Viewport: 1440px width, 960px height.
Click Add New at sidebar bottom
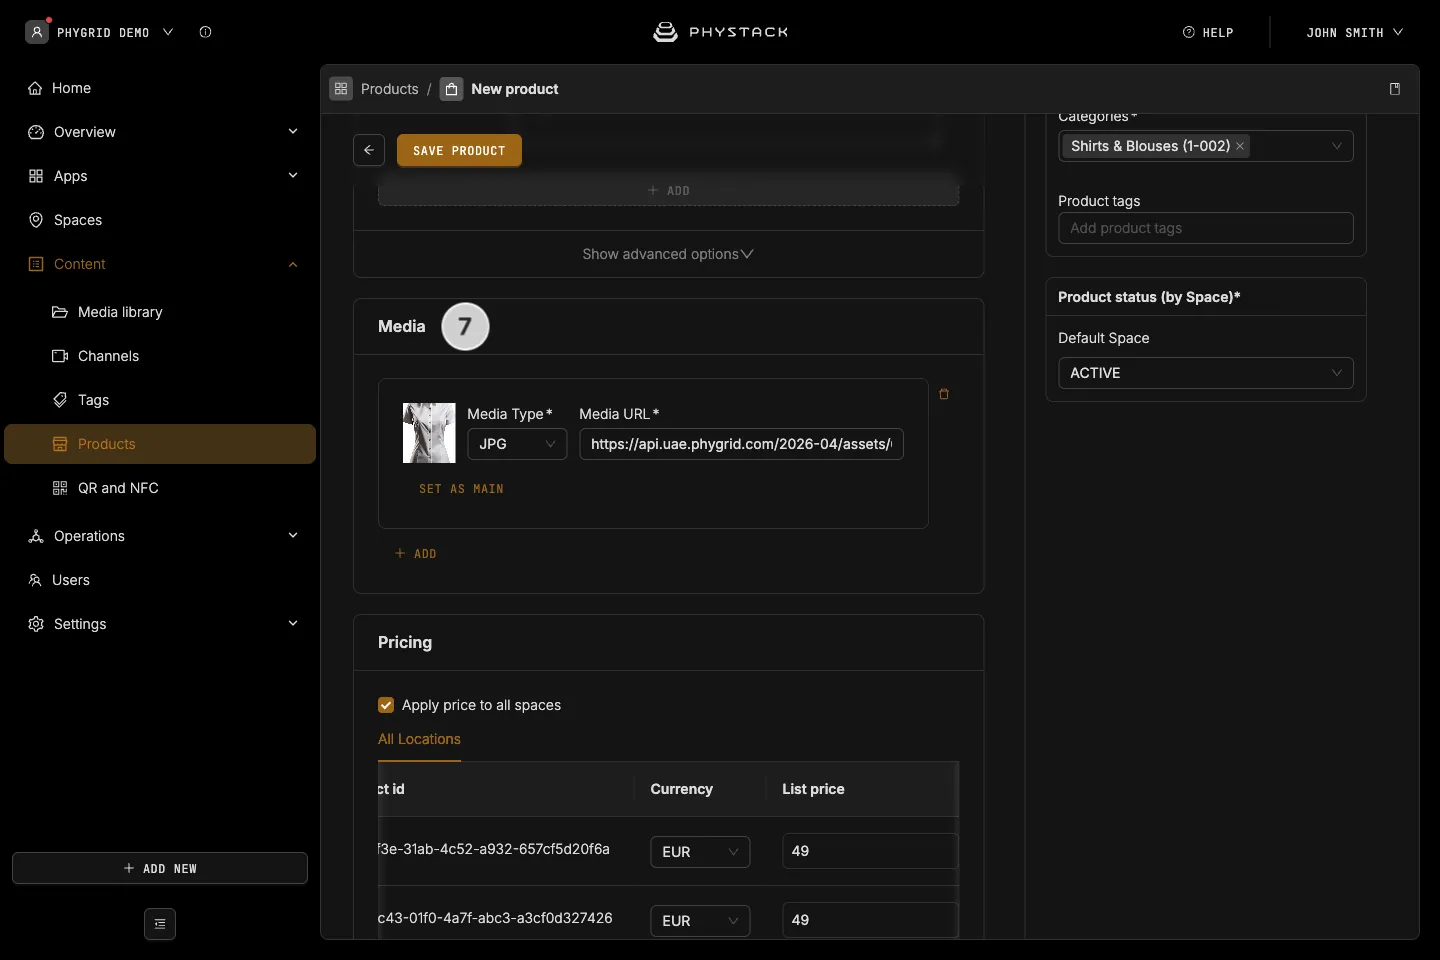(x=160, y=868)
